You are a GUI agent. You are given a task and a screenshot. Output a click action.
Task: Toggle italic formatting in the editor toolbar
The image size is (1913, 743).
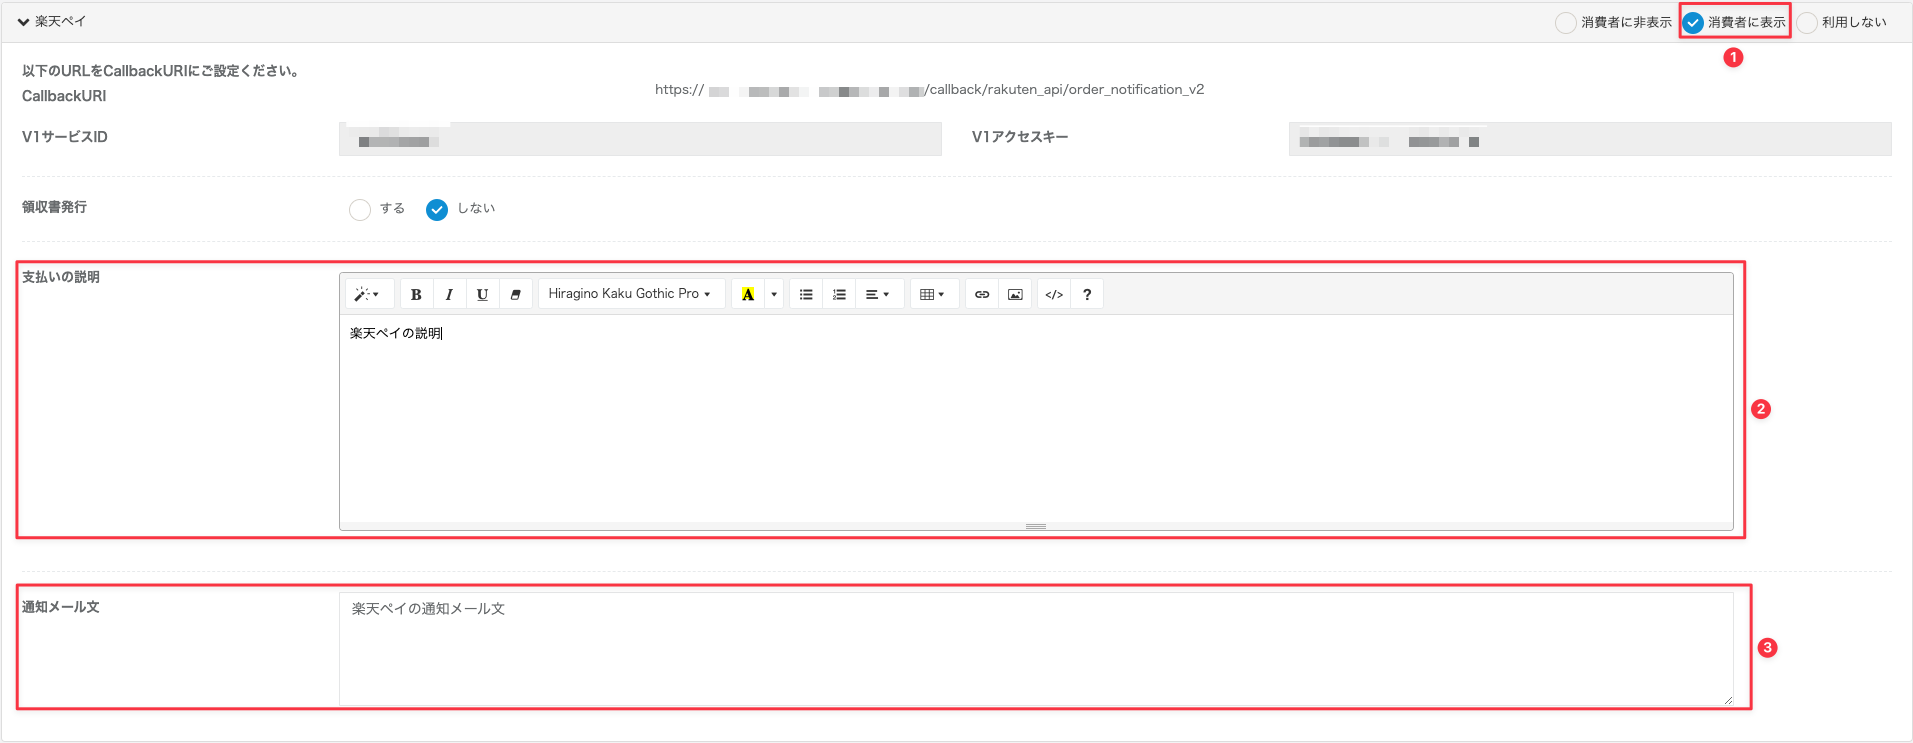(449, 294)
